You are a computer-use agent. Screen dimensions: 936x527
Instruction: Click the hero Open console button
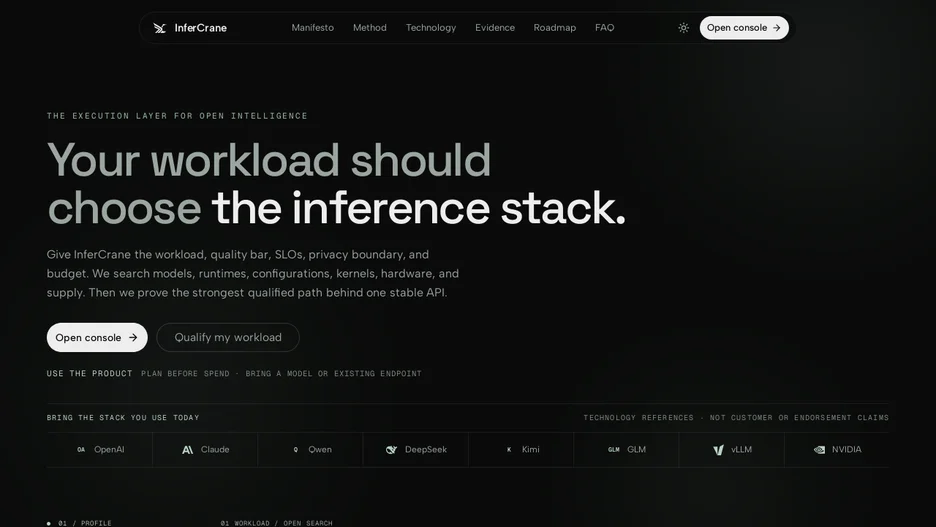click(x=97, y=337)
